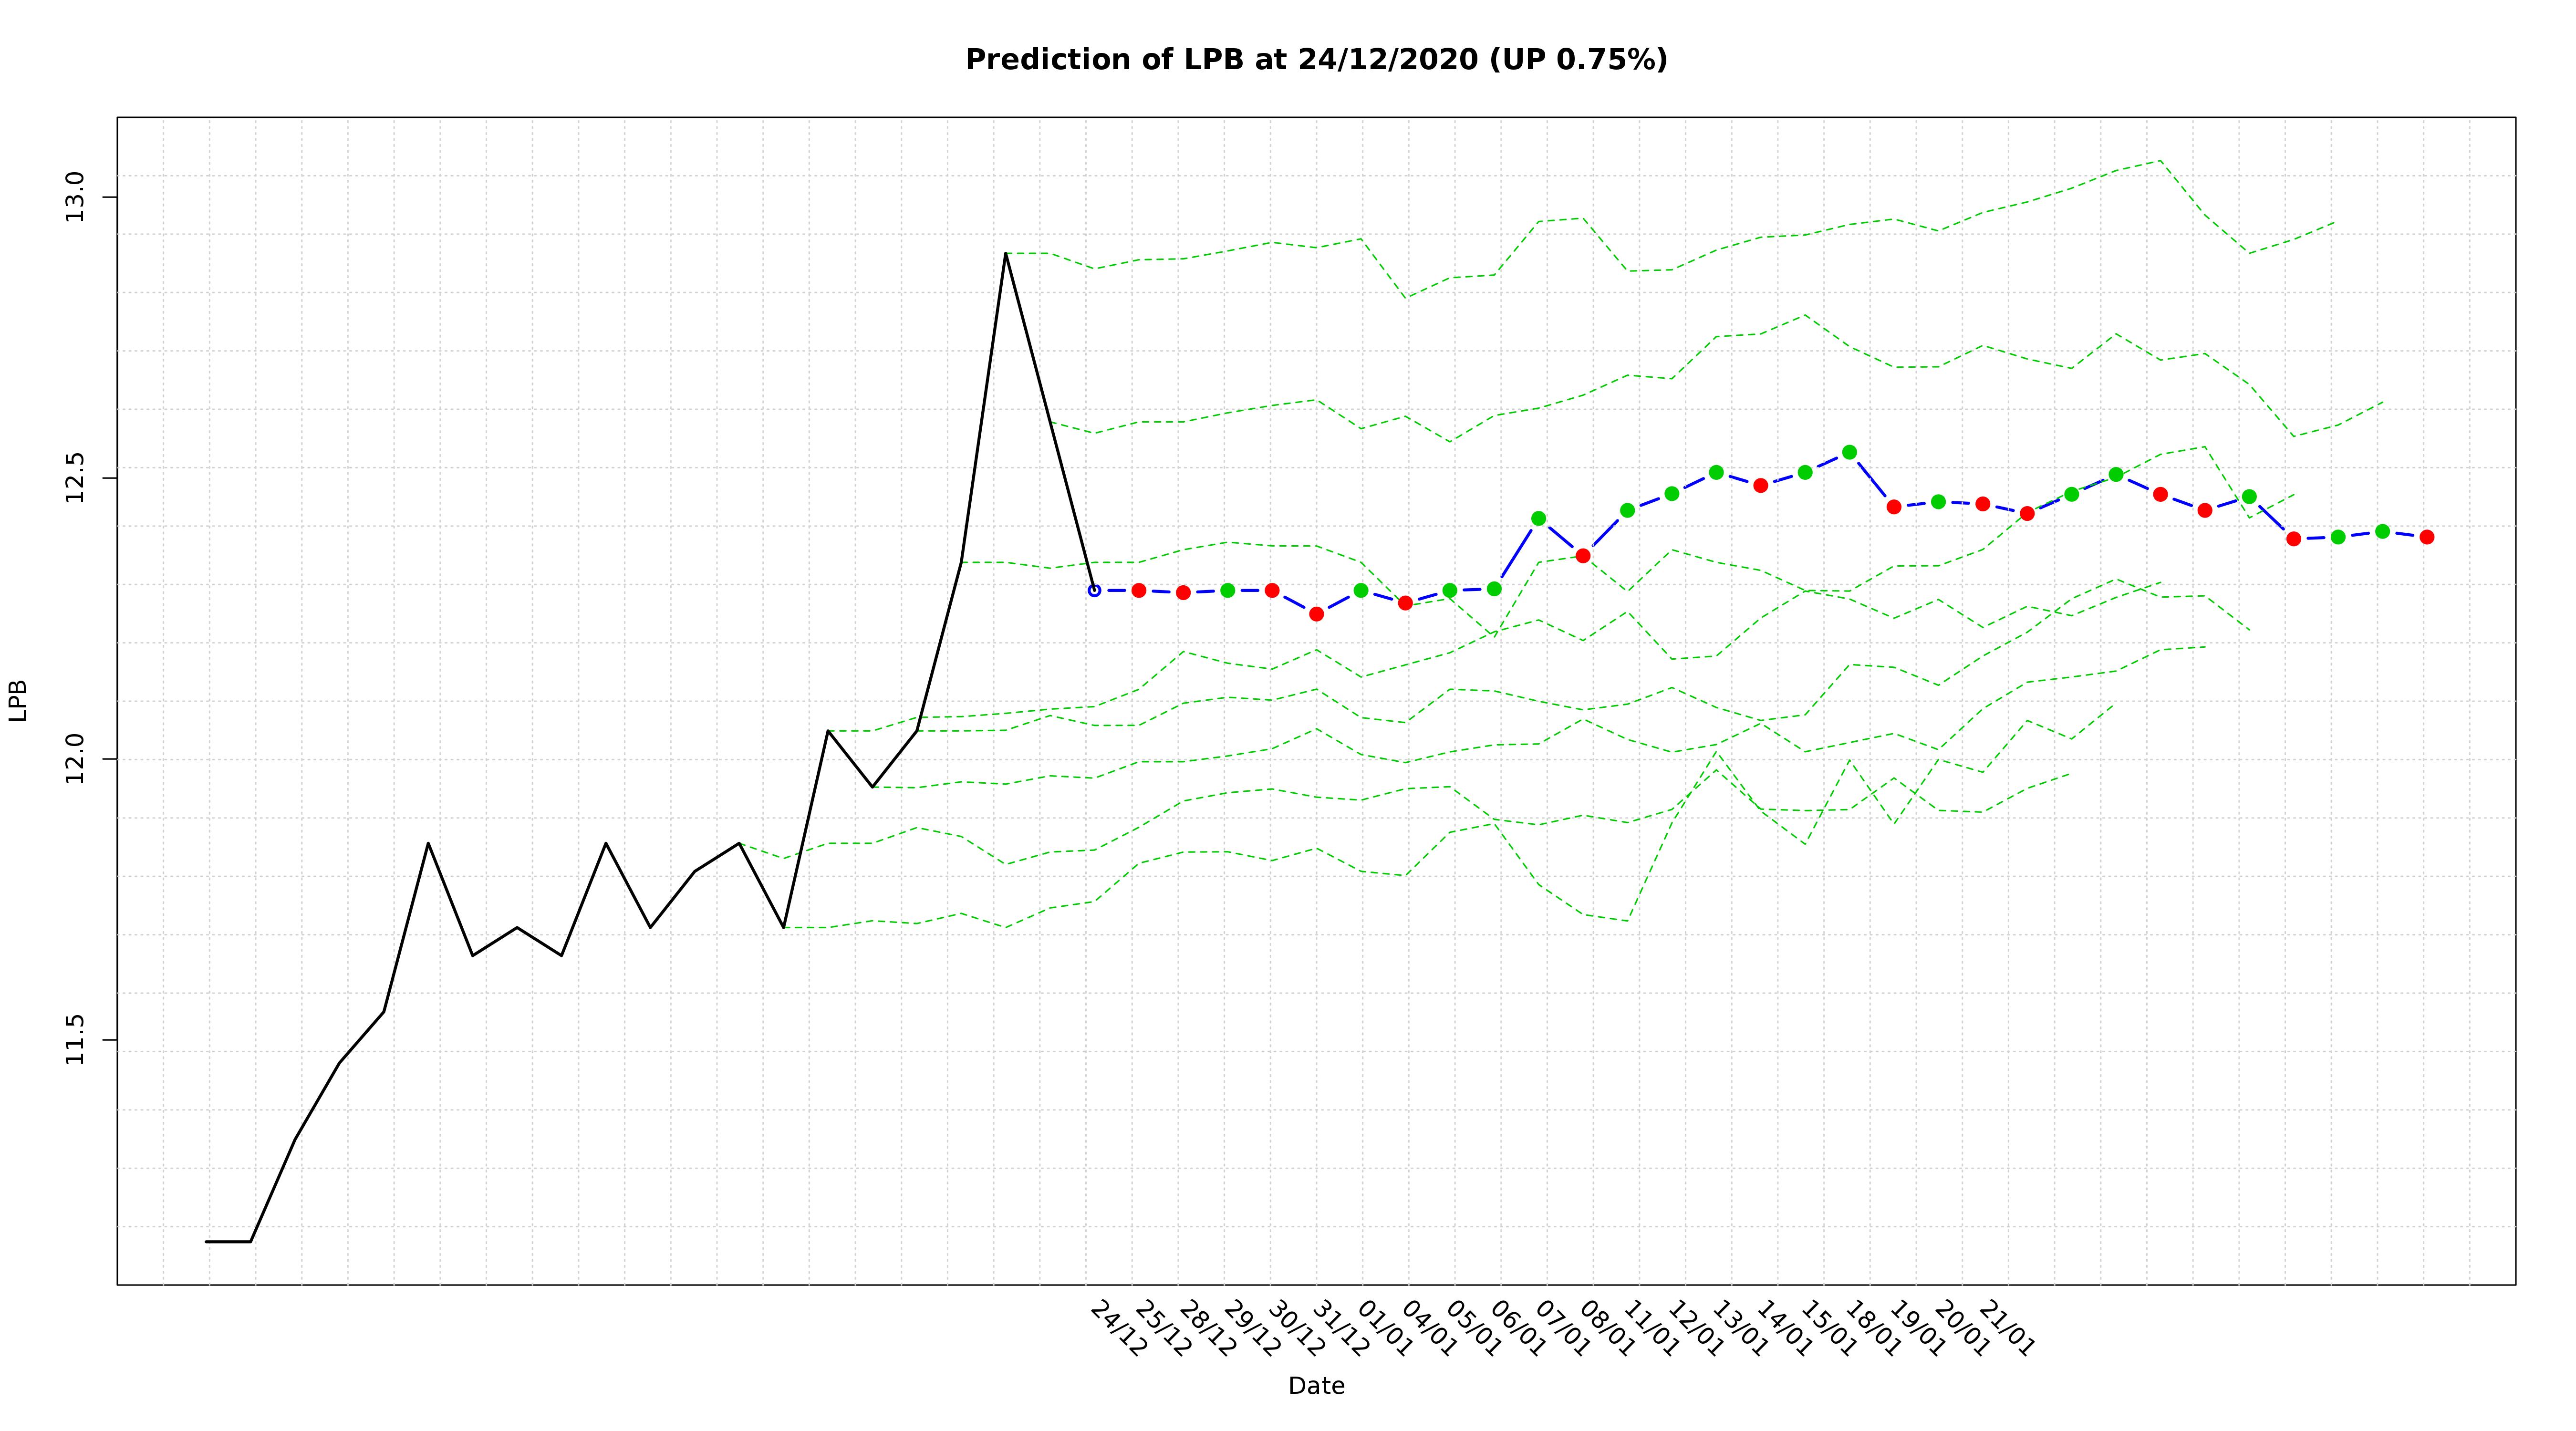Click the red dot above 31/12
This screenshot has height=1431, width=2576.
[1316, 614]
